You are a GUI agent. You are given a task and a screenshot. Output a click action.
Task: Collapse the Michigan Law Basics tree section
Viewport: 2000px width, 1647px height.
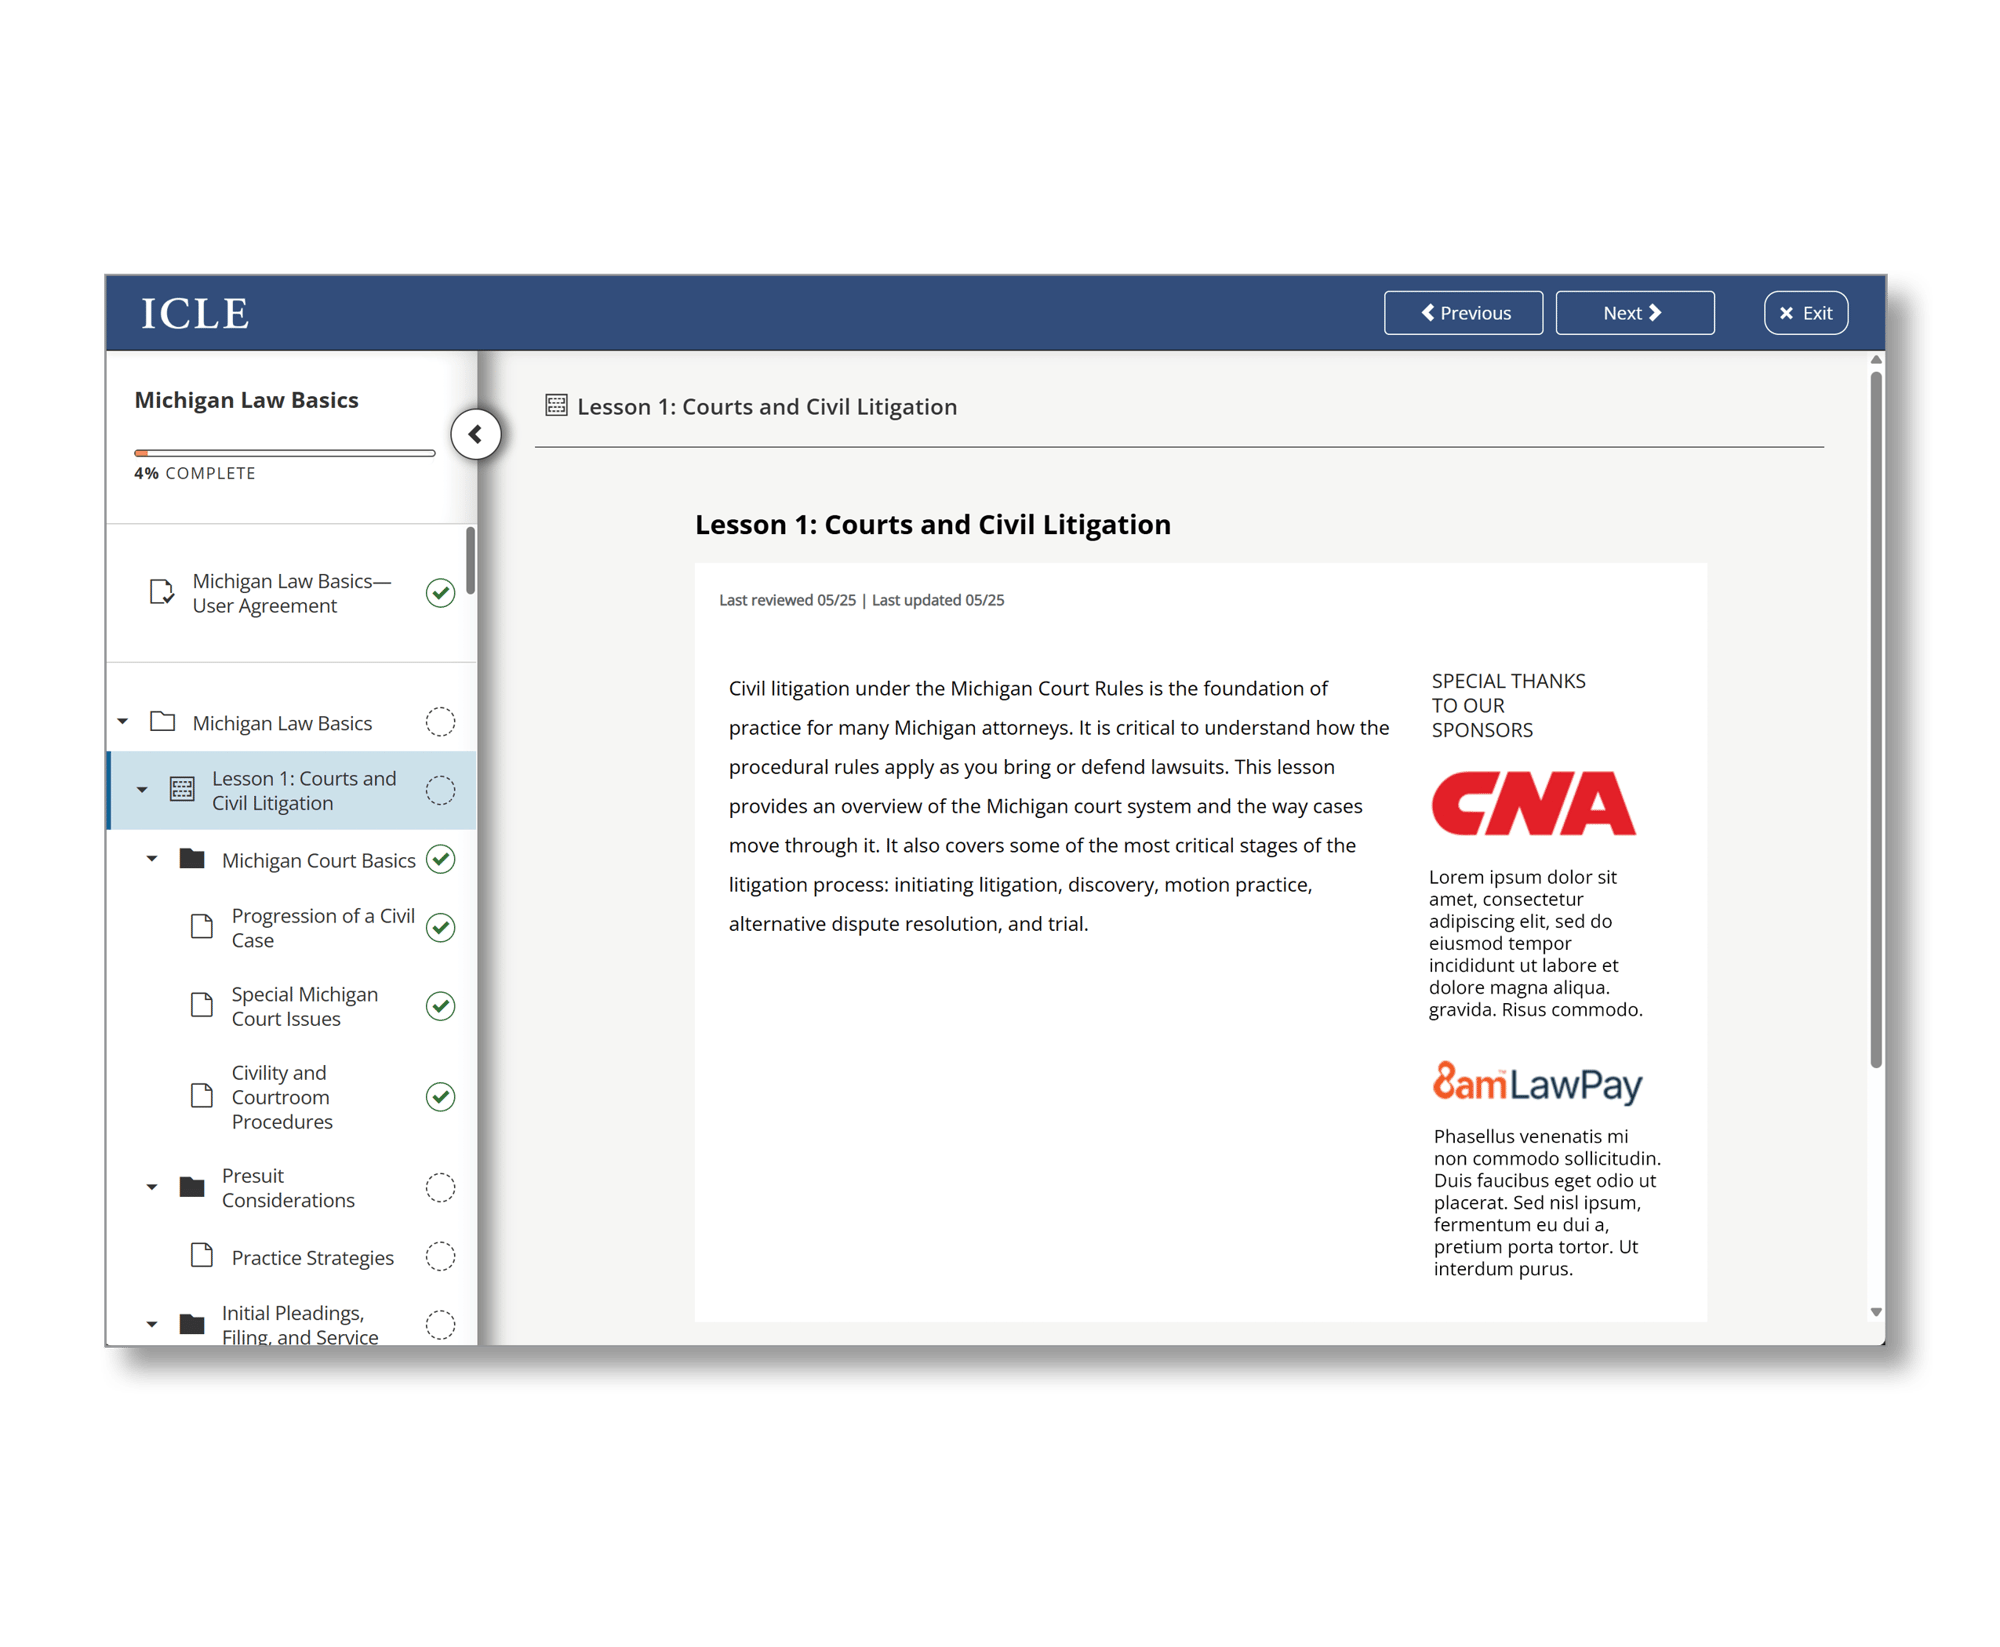pos(123,722)
